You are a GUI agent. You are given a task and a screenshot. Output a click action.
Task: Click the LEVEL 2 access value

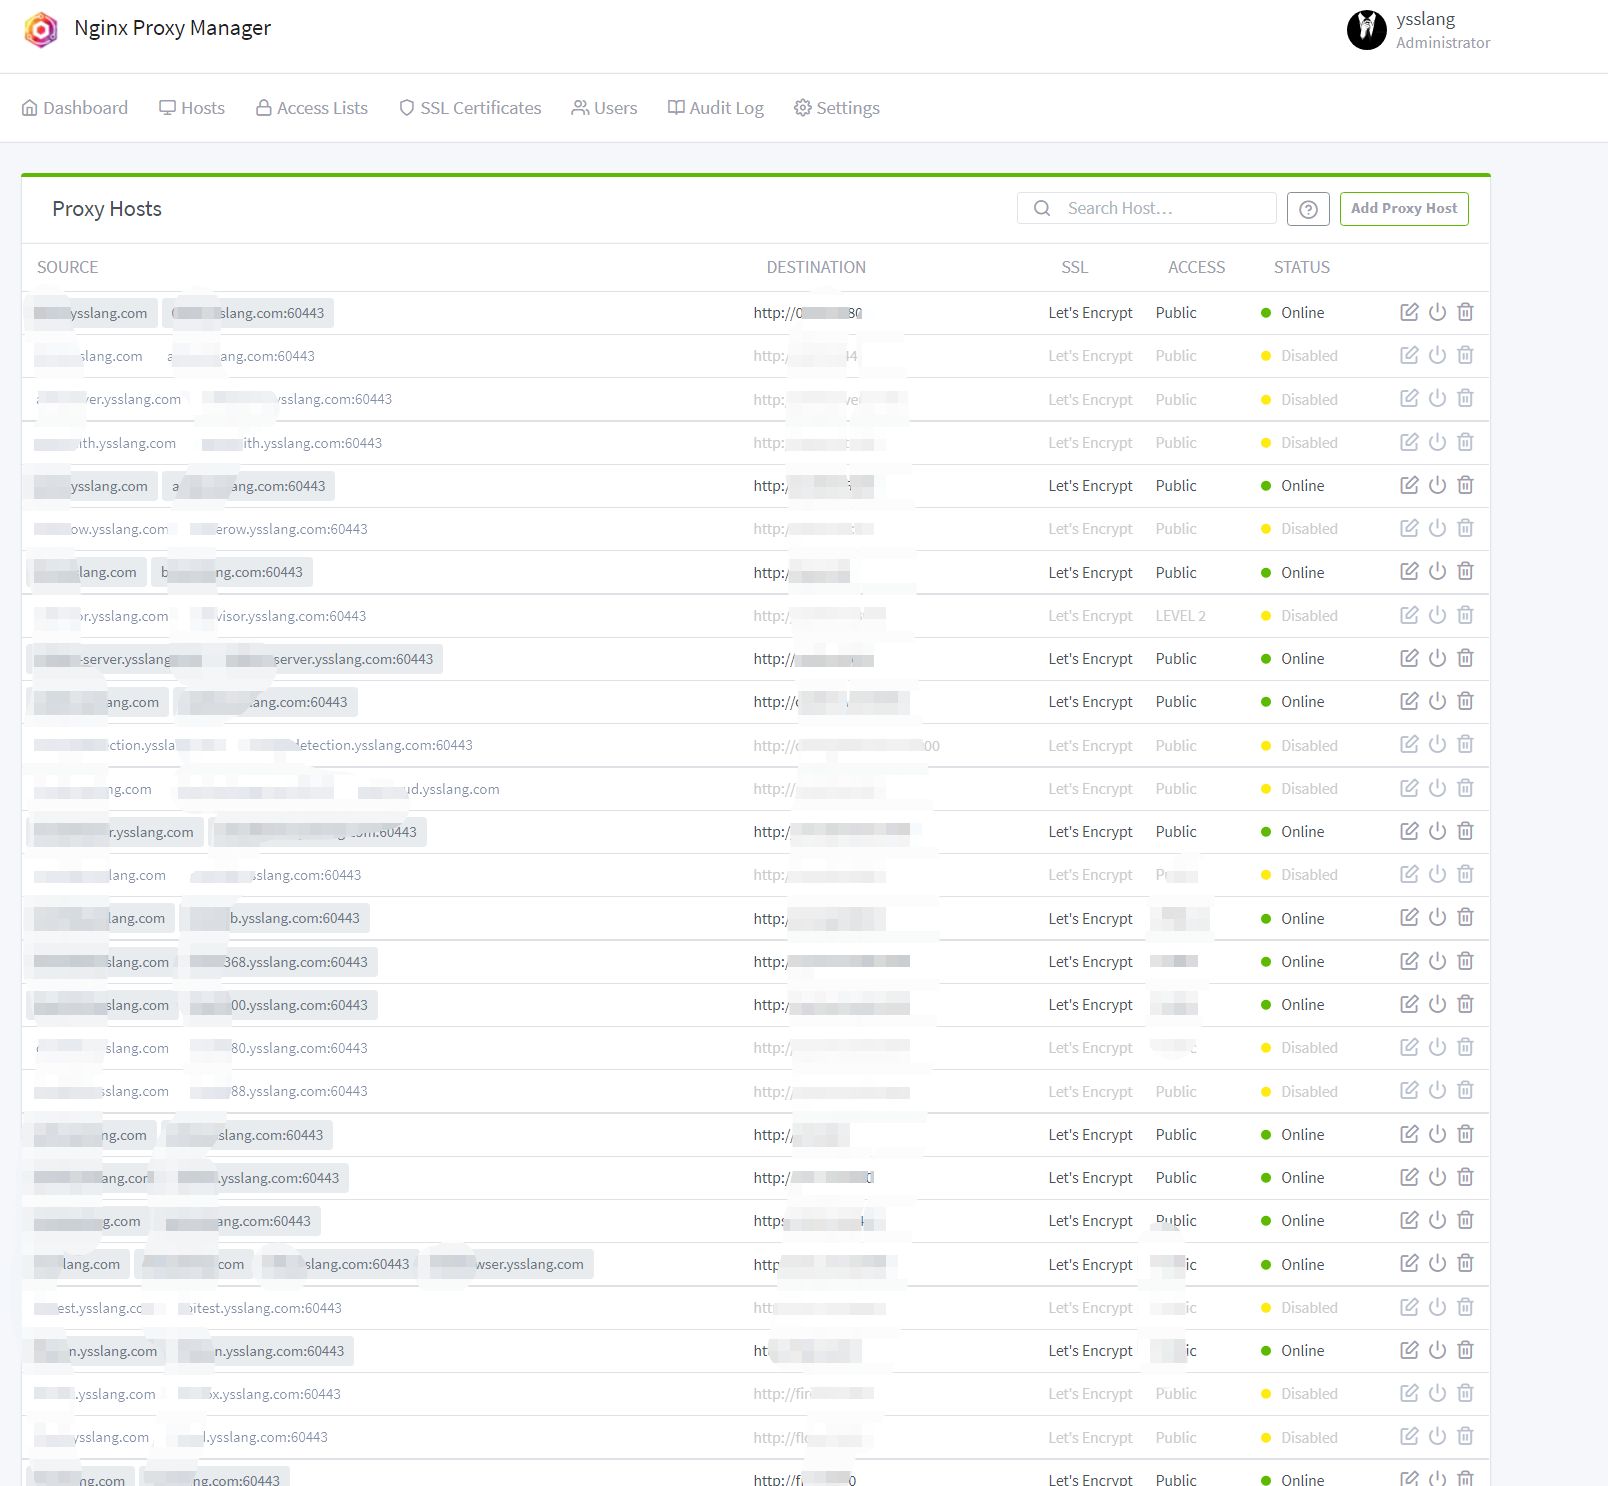pyautogui.click(x=1180, y=616)
